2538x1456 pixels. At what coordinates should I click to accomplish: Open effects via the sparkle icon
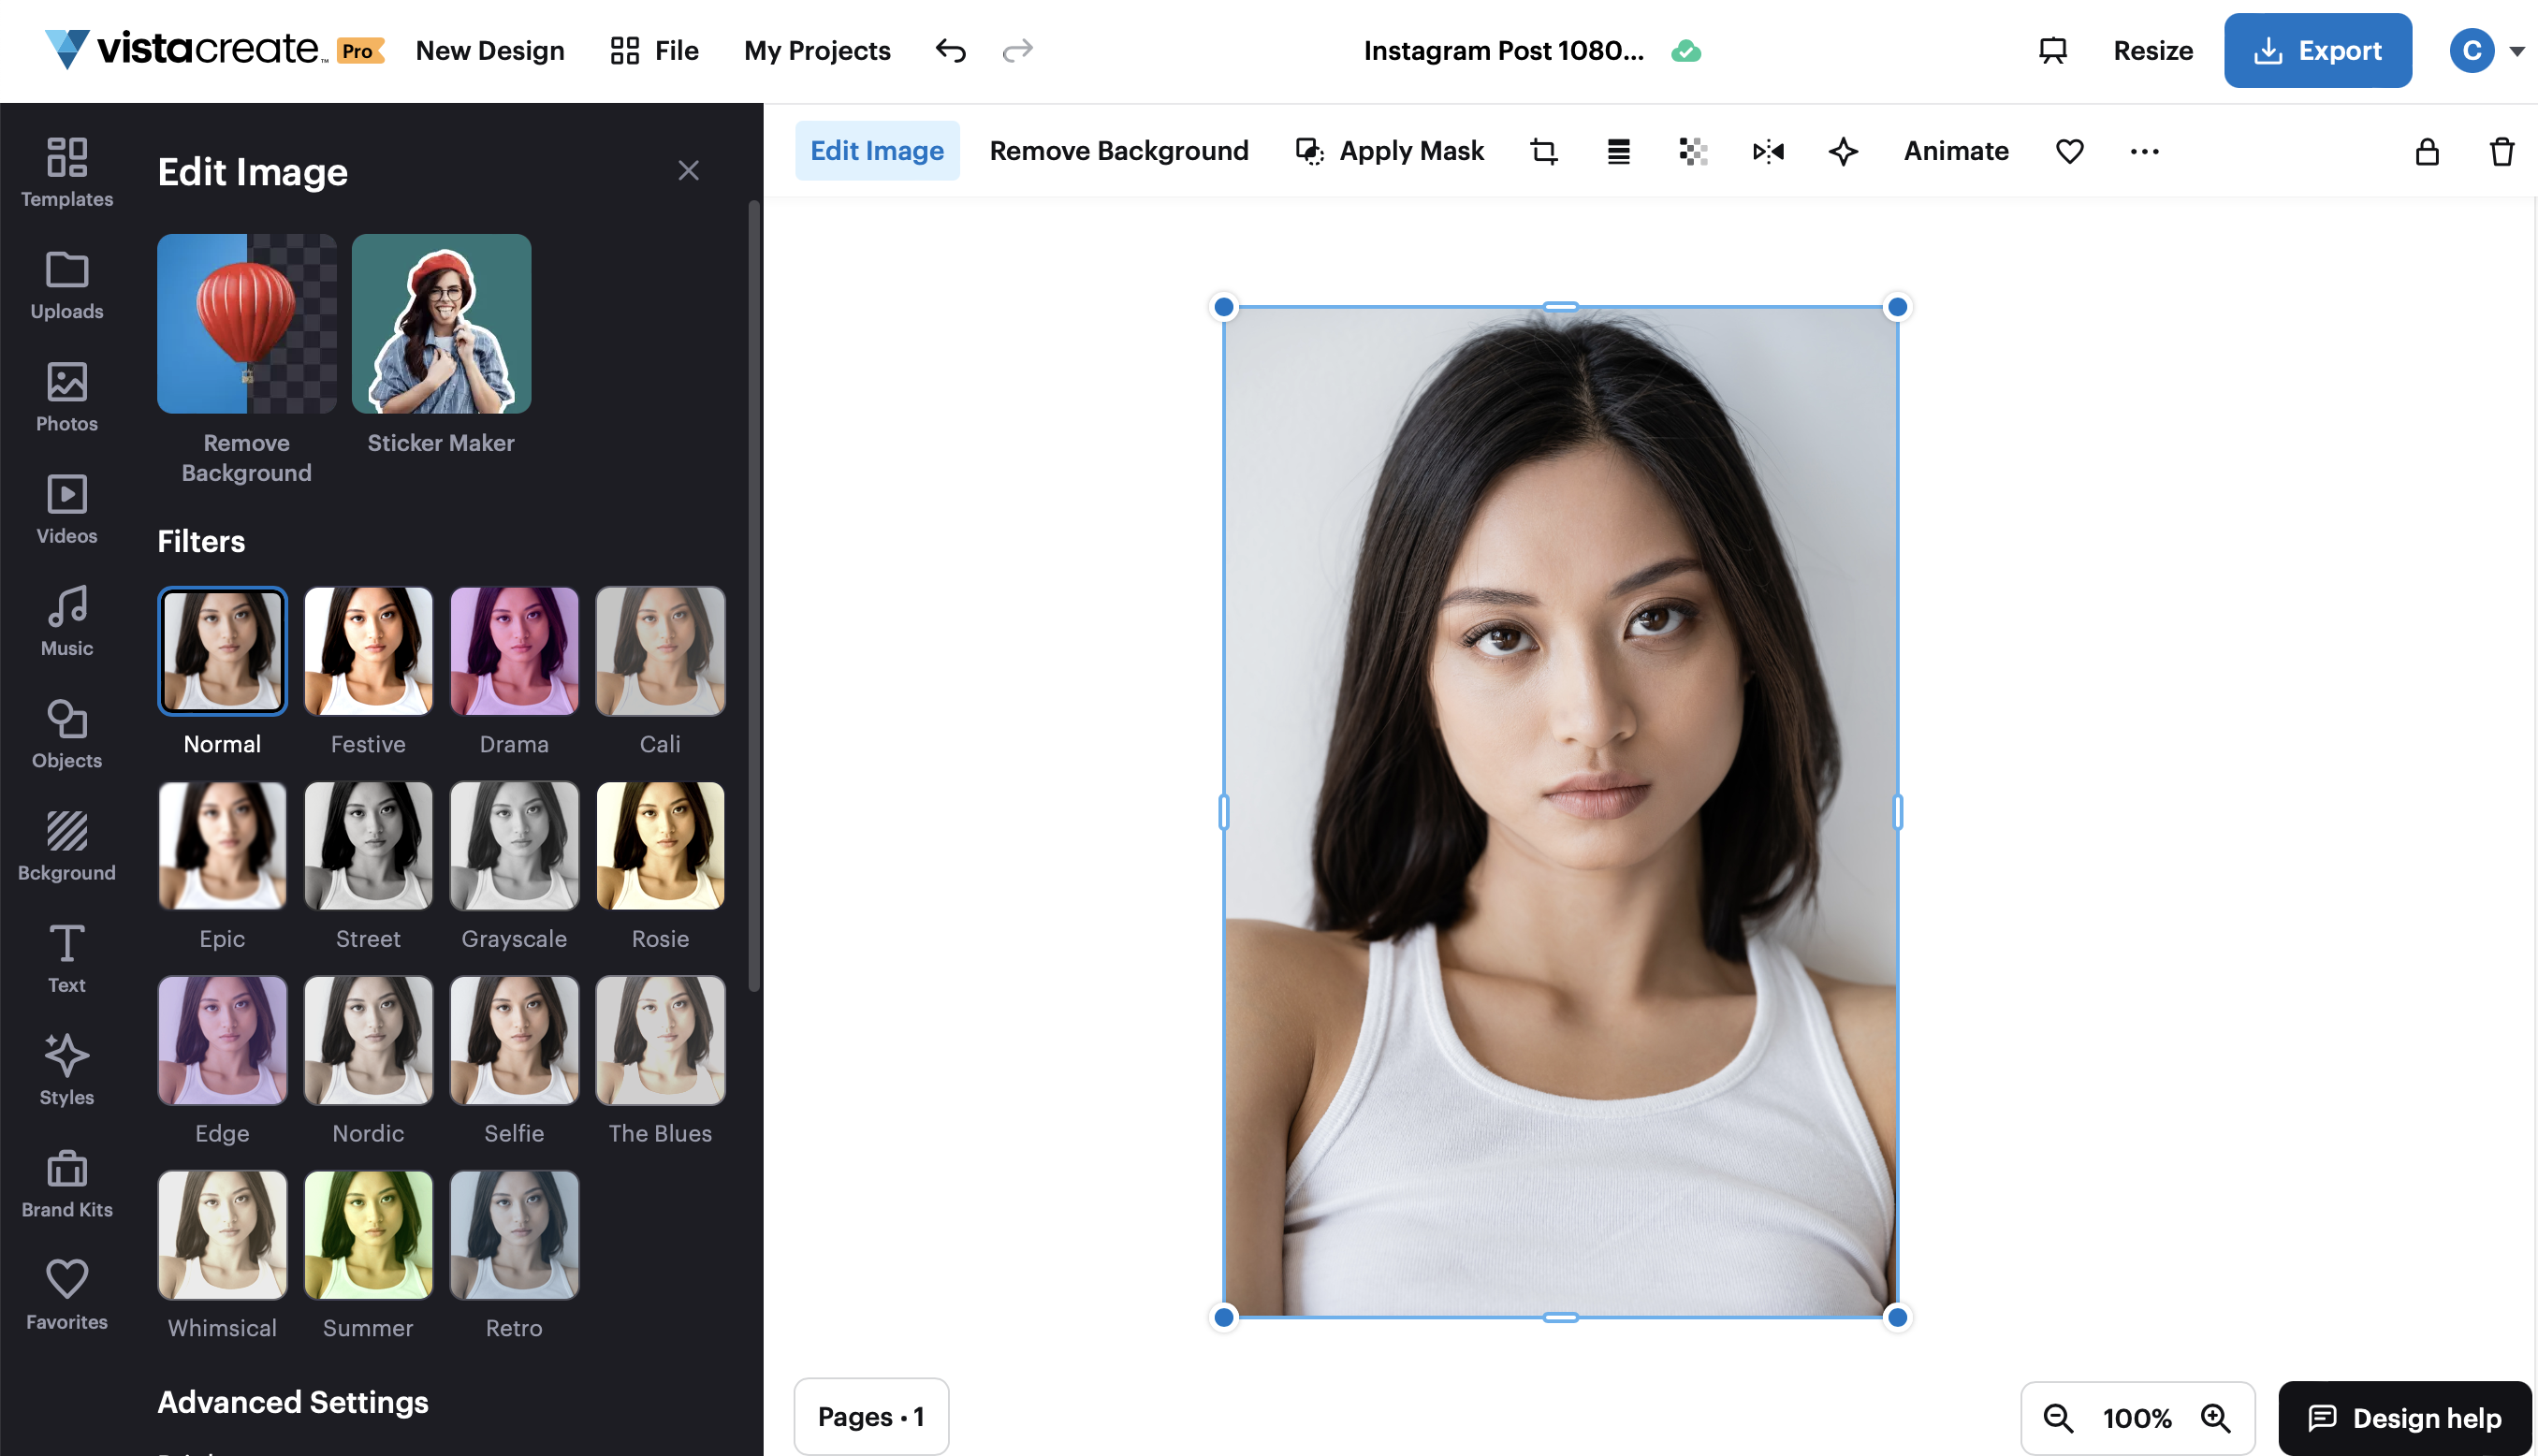point(1843,151)
